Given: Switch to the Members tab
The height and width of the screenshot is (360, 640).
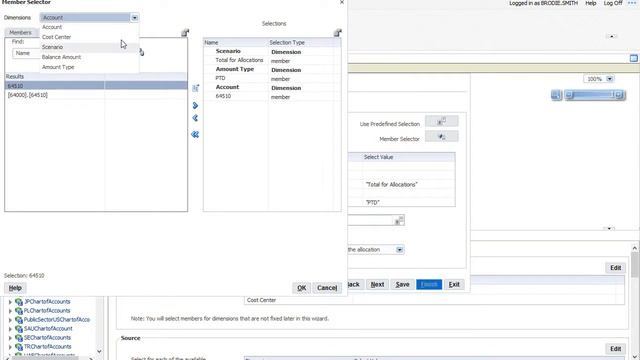Looking at the screenshot, I should (x=20, y=32).
